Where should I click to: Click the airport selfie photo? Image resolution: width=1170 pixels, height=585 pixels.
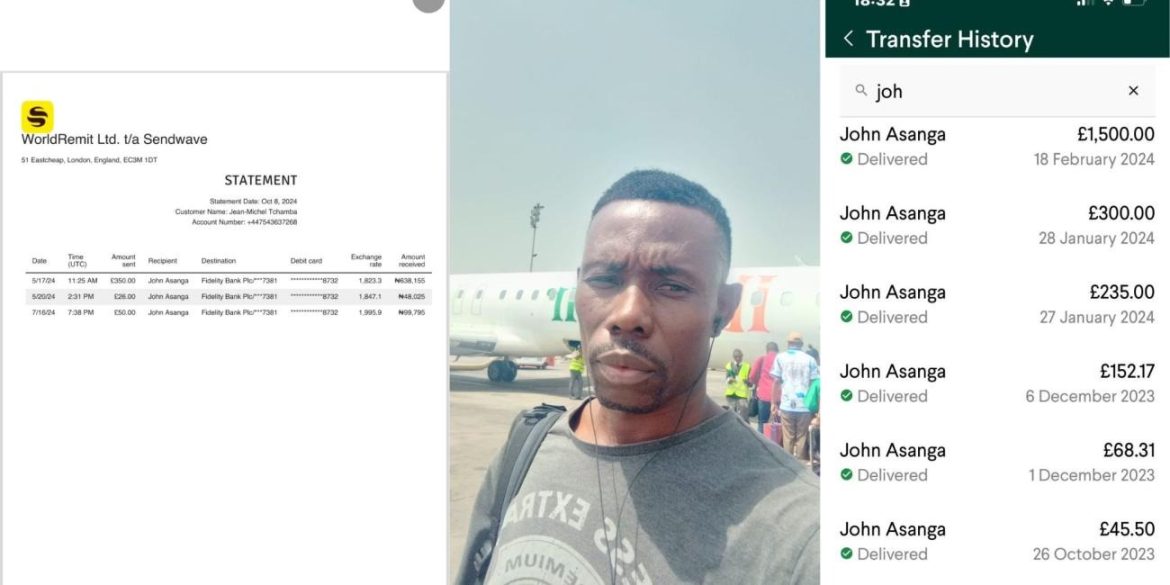[635, 292]
